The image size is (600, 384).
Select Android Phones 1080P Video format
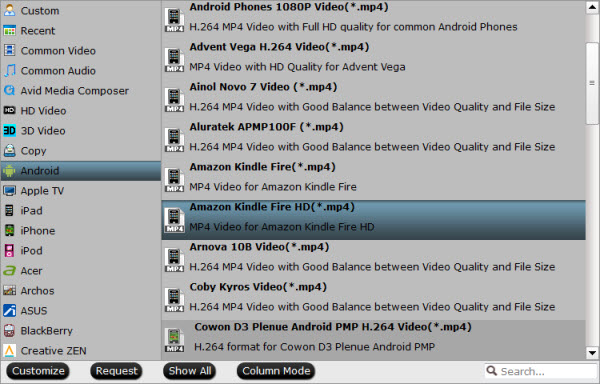(x=373, y=20)
